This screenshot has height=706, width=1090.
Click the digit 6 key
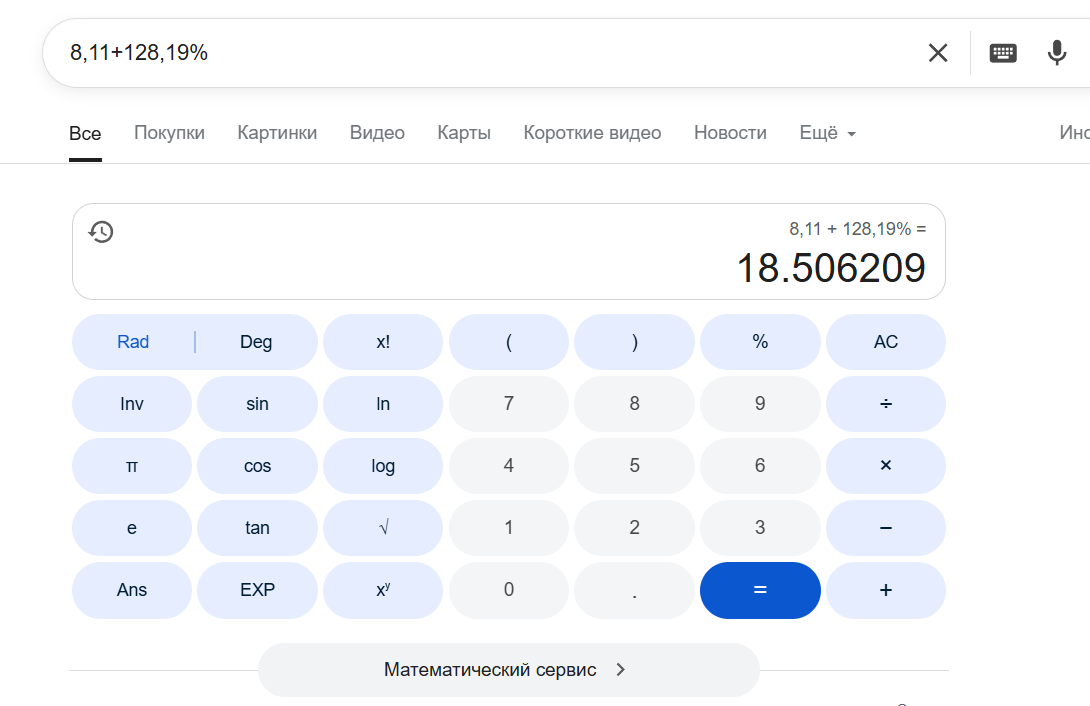(760, 466)
